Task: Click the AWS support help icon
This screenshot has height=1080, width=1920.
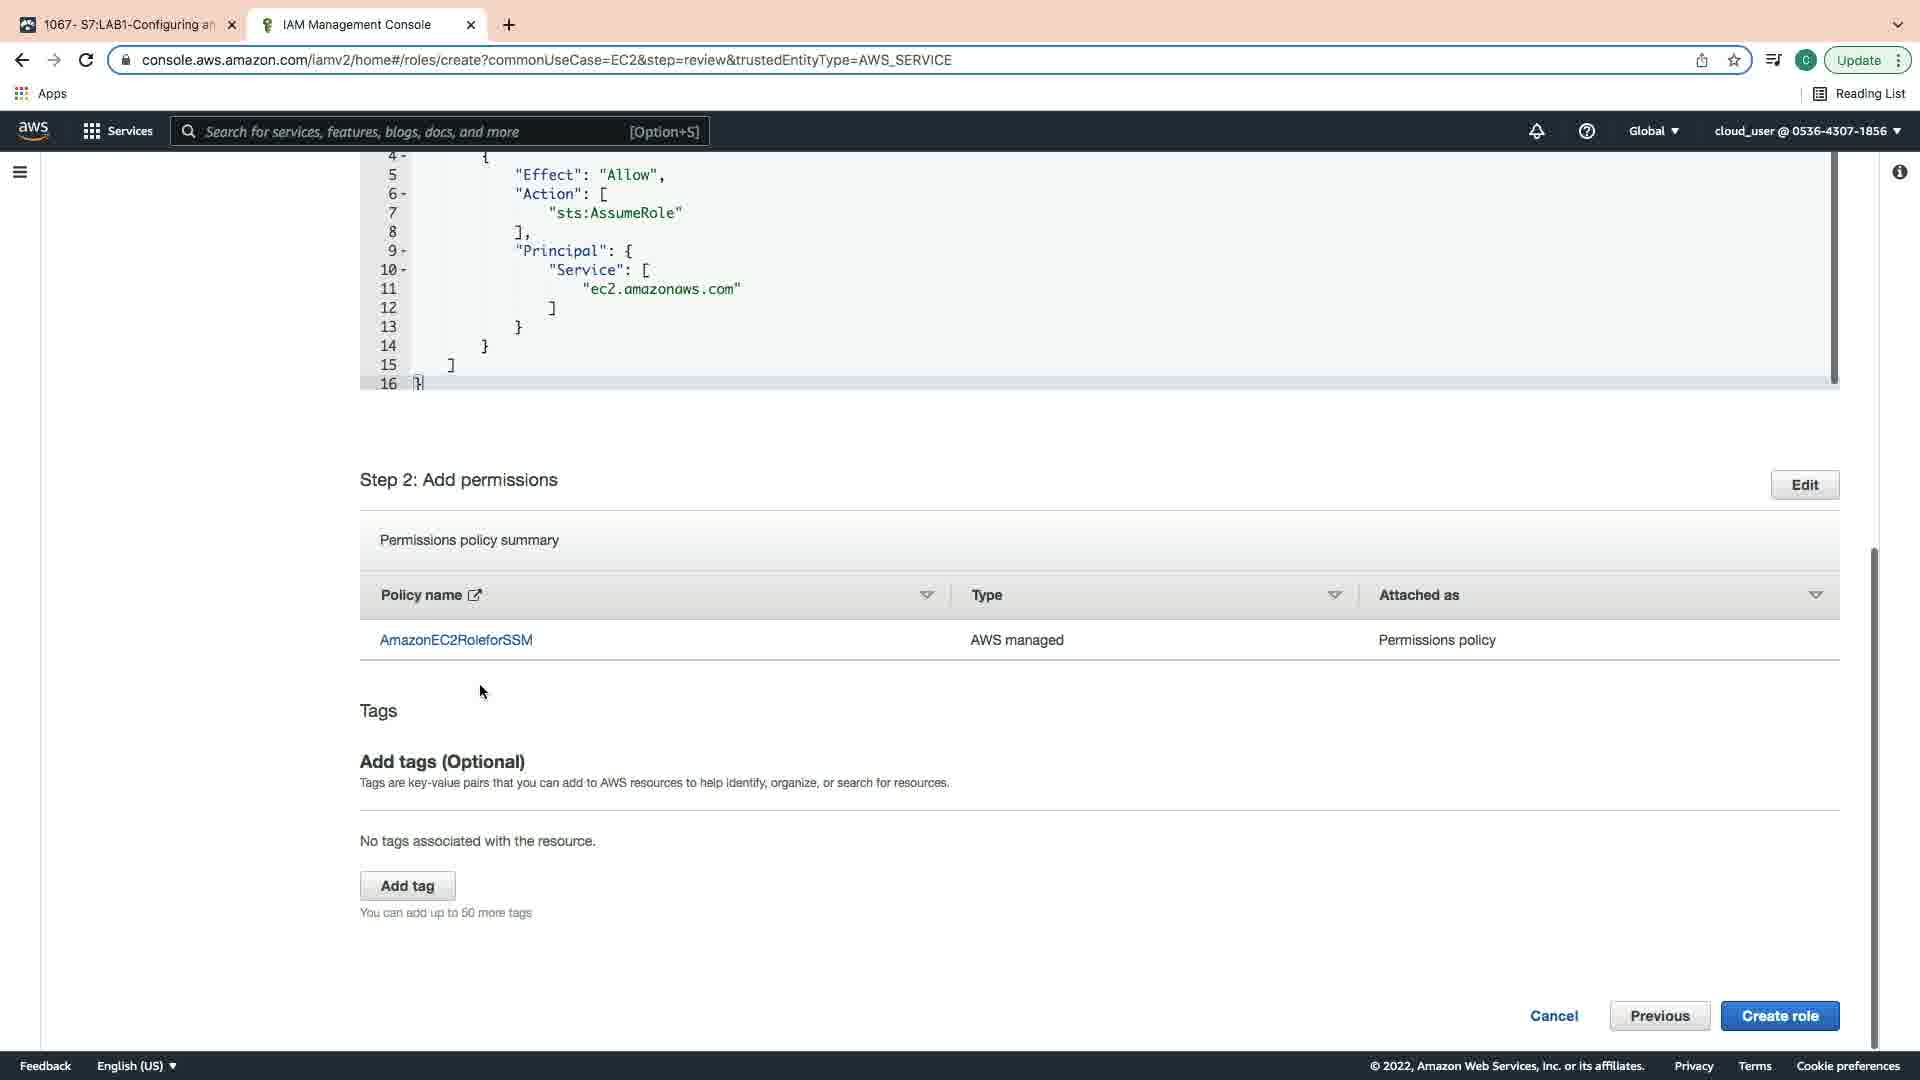Action: [x=1587, y=131]
